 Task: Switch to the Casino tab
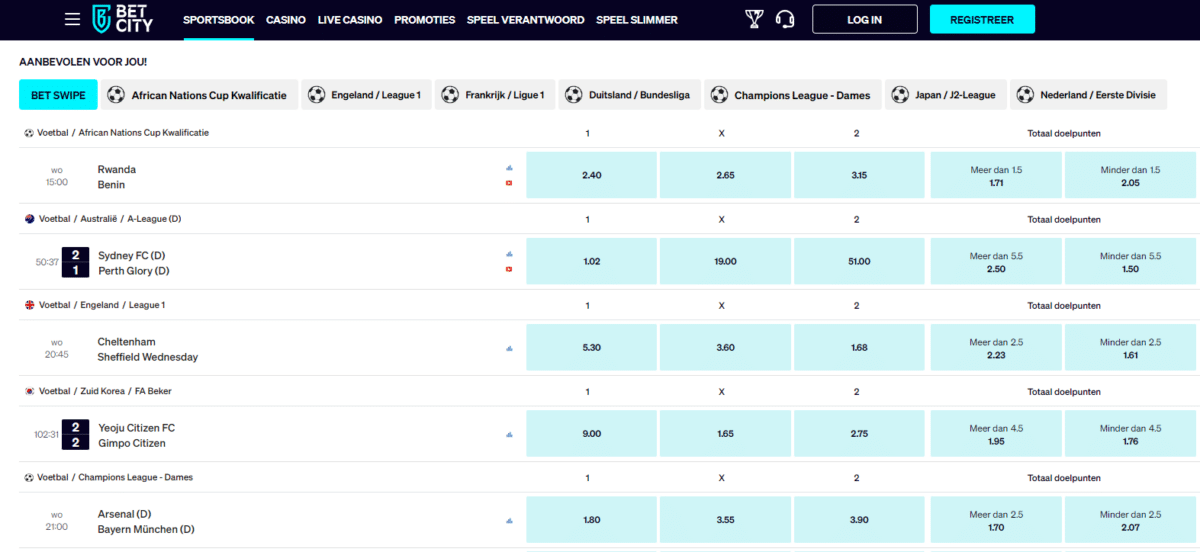286,20
